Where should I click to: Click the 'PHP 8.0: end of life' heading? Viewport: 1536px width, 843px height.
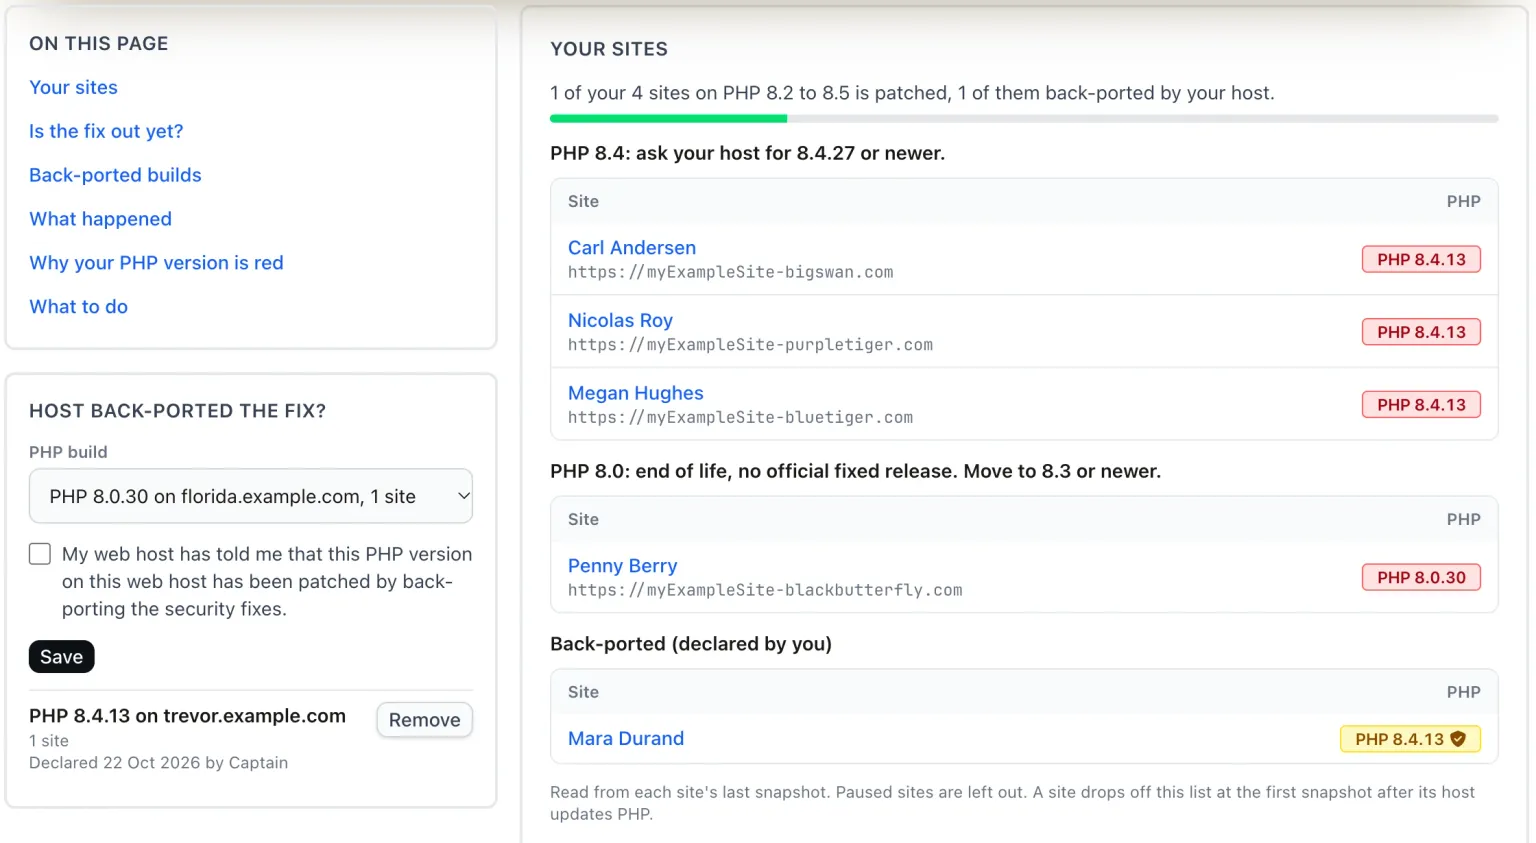tap(855, 471)
